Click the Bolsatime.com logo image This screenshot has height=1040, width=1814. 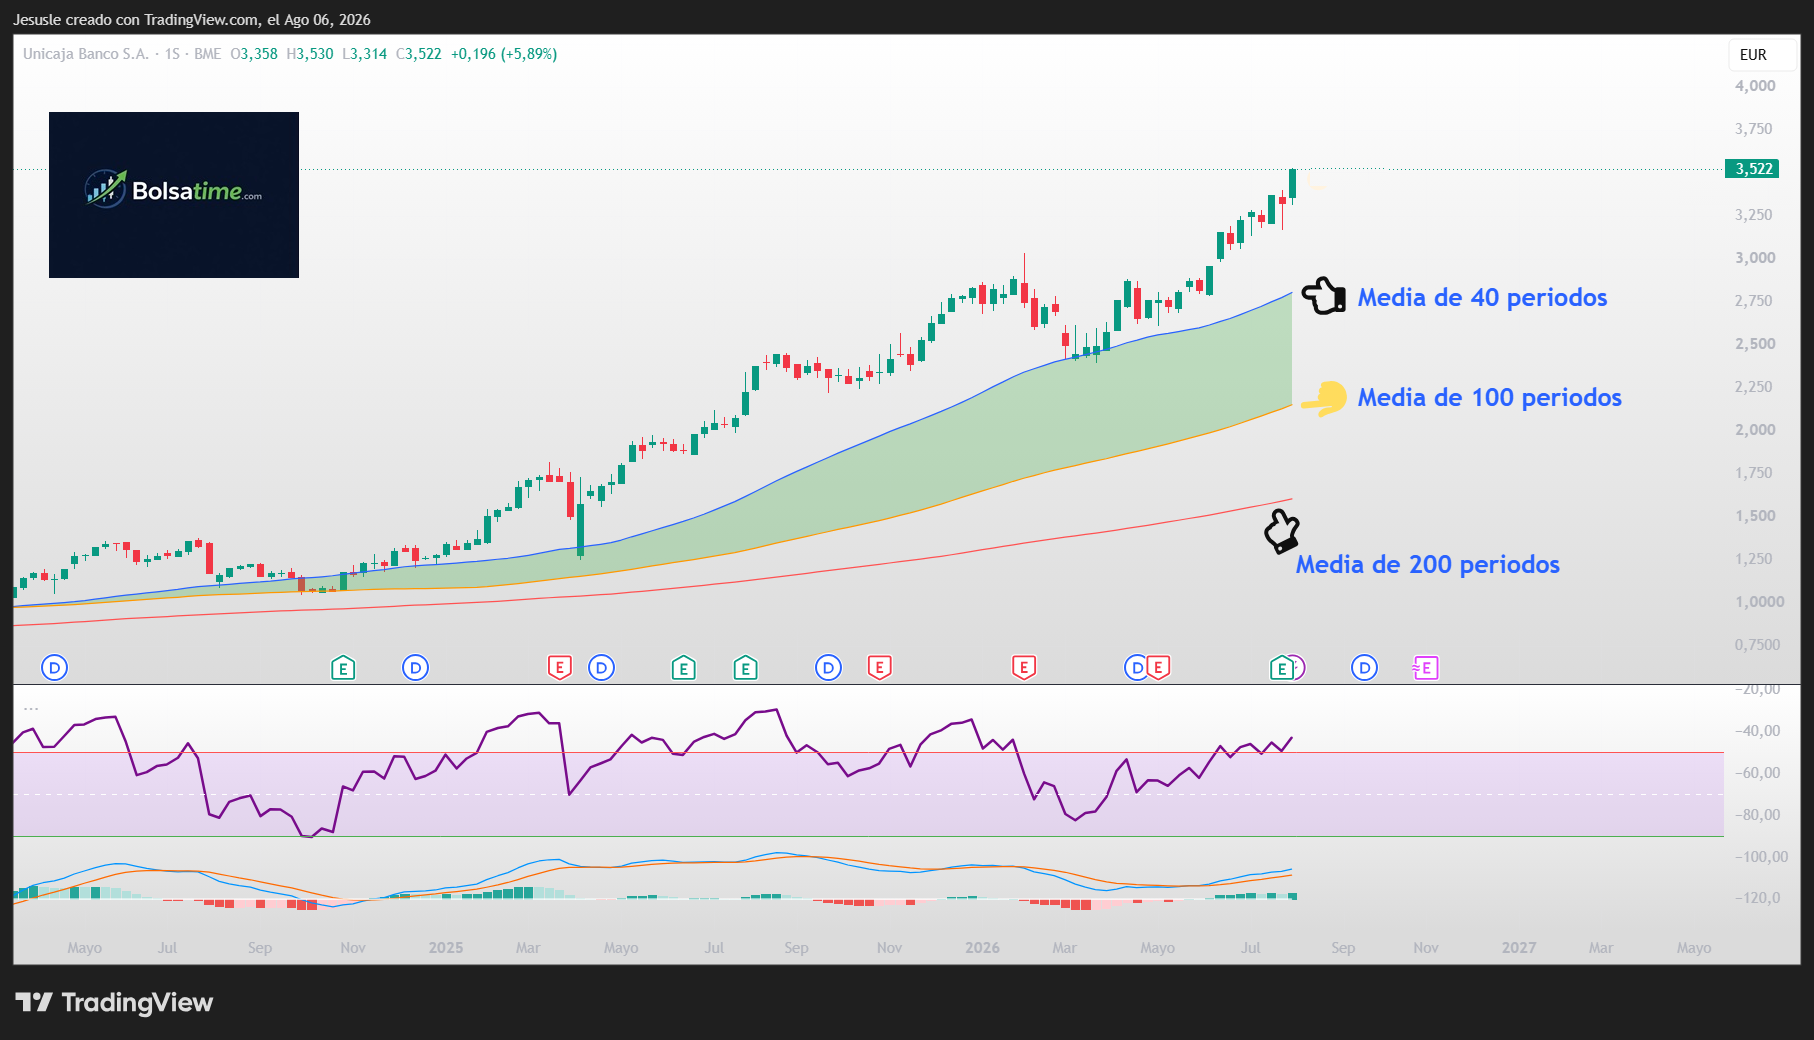[x=174, y=195]
